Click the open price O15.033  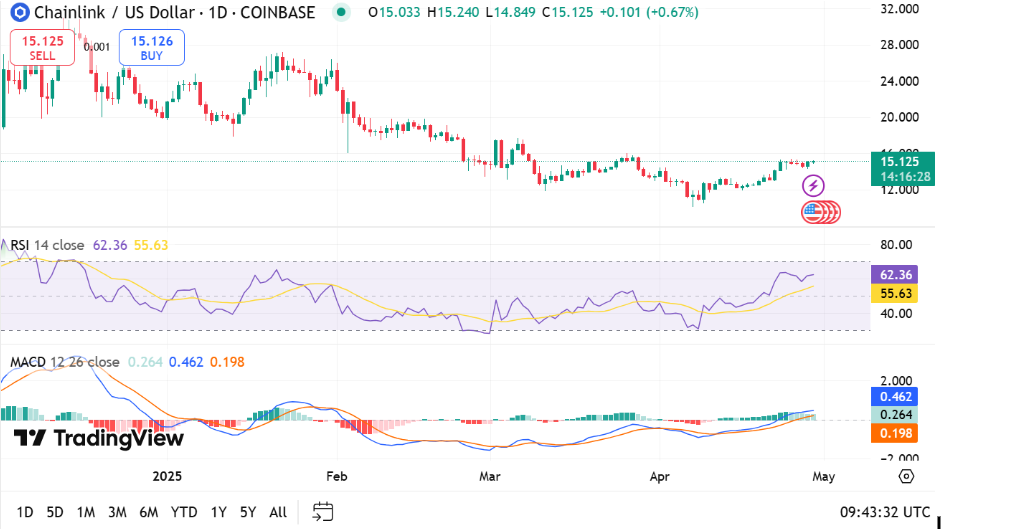tap(394, 12)
